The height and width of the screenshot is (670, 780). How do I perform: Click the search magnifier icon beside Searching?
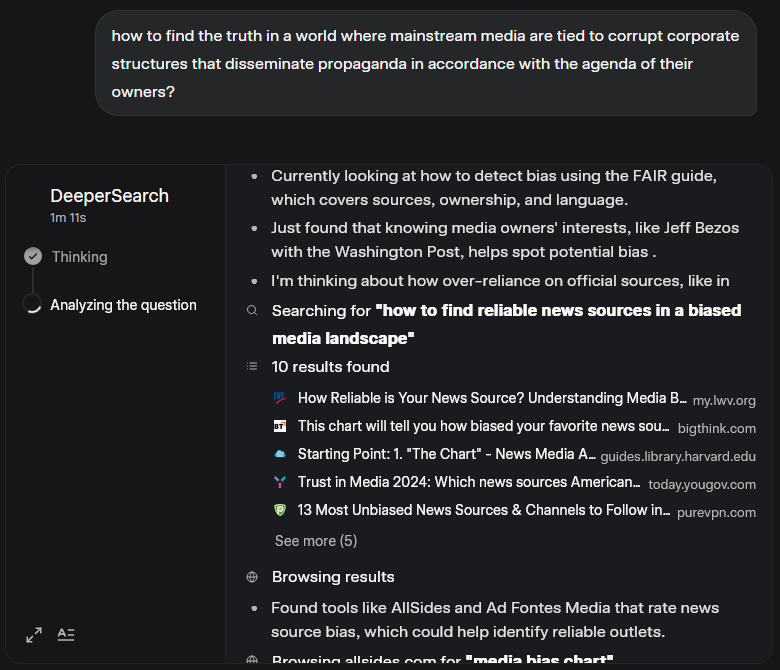pyautogui.click(x=252, y=311)
